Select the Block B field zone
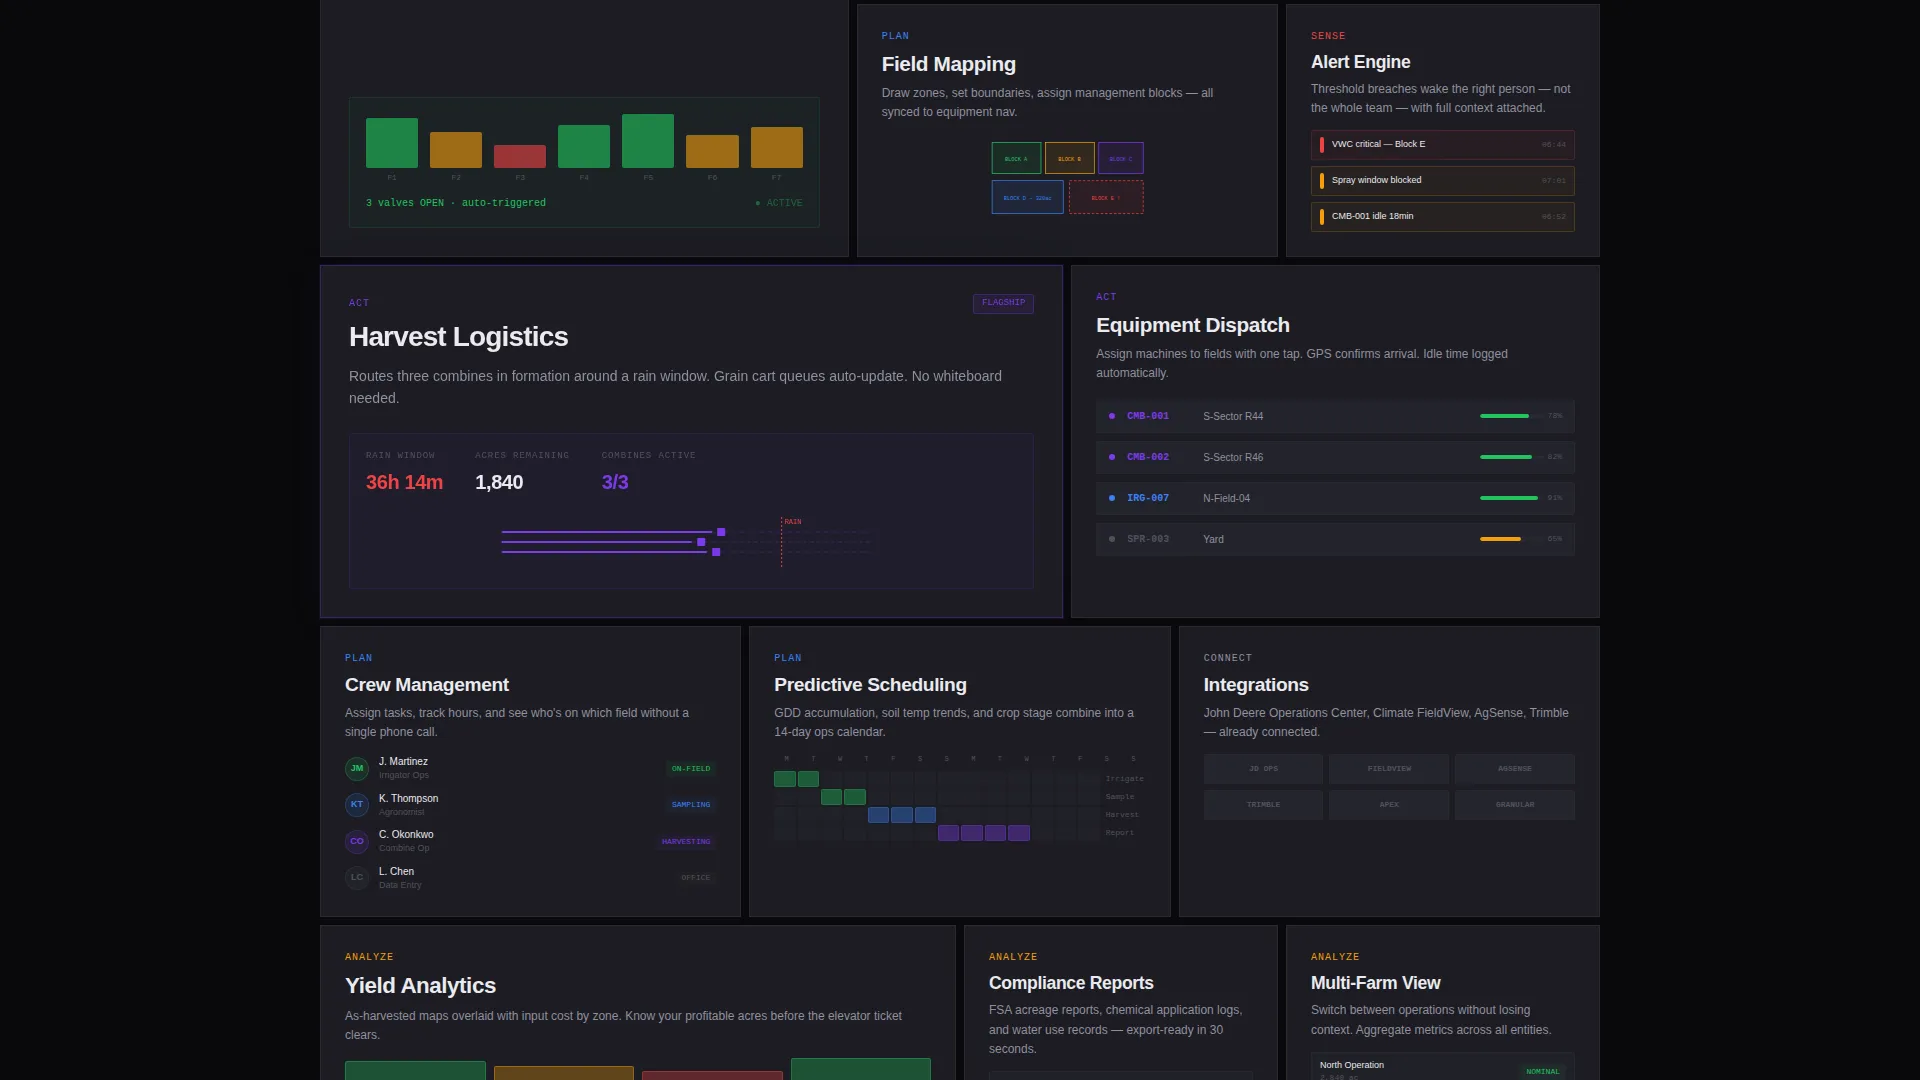Screen dimensions: 1920x1080 tap(1070, 158)
